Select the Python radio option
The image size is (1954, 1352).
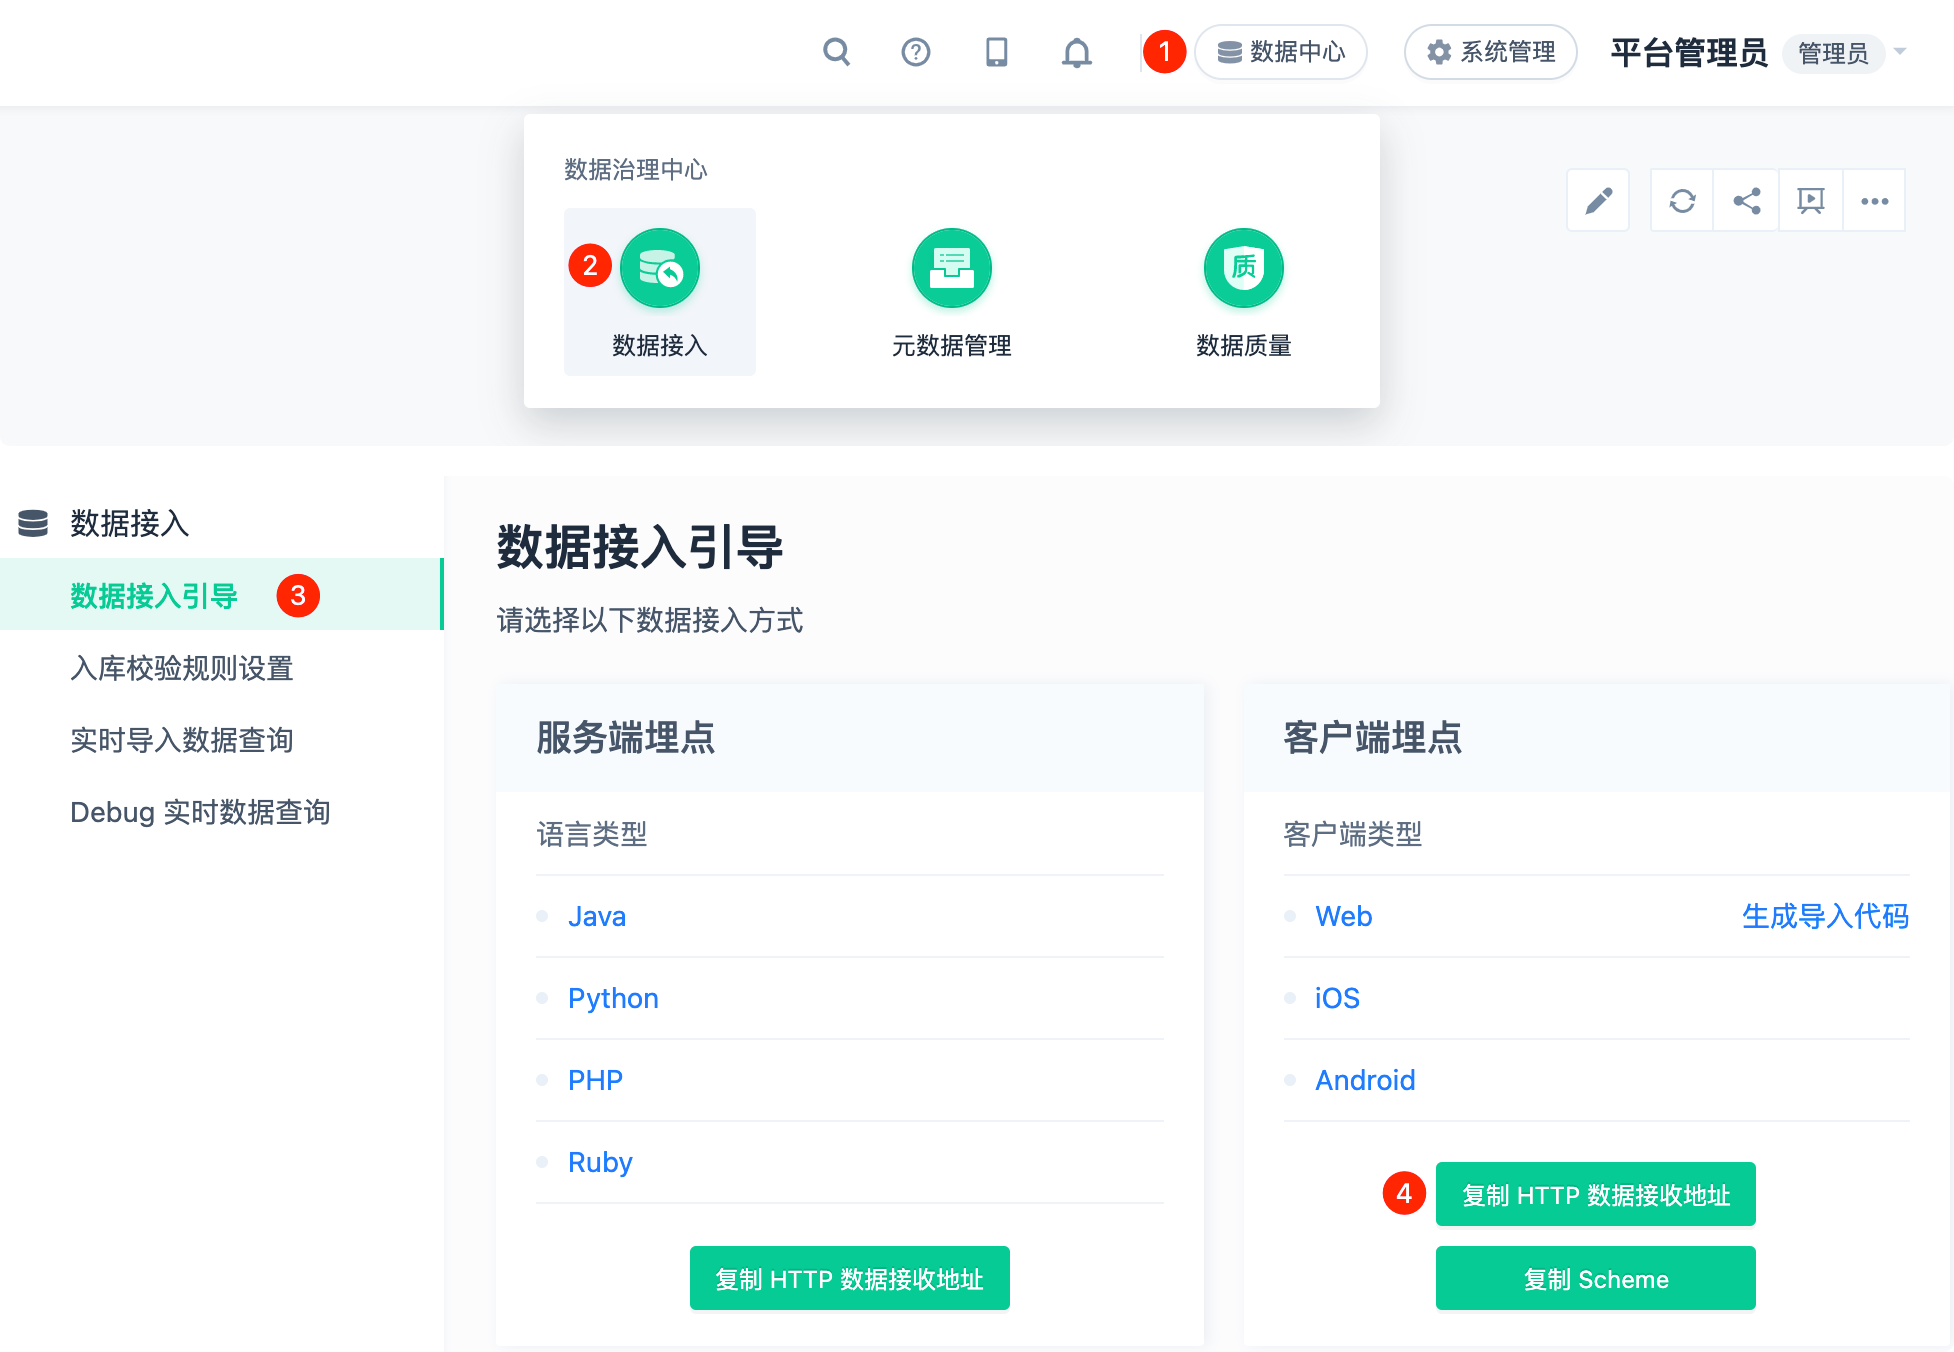click(612, 998)
